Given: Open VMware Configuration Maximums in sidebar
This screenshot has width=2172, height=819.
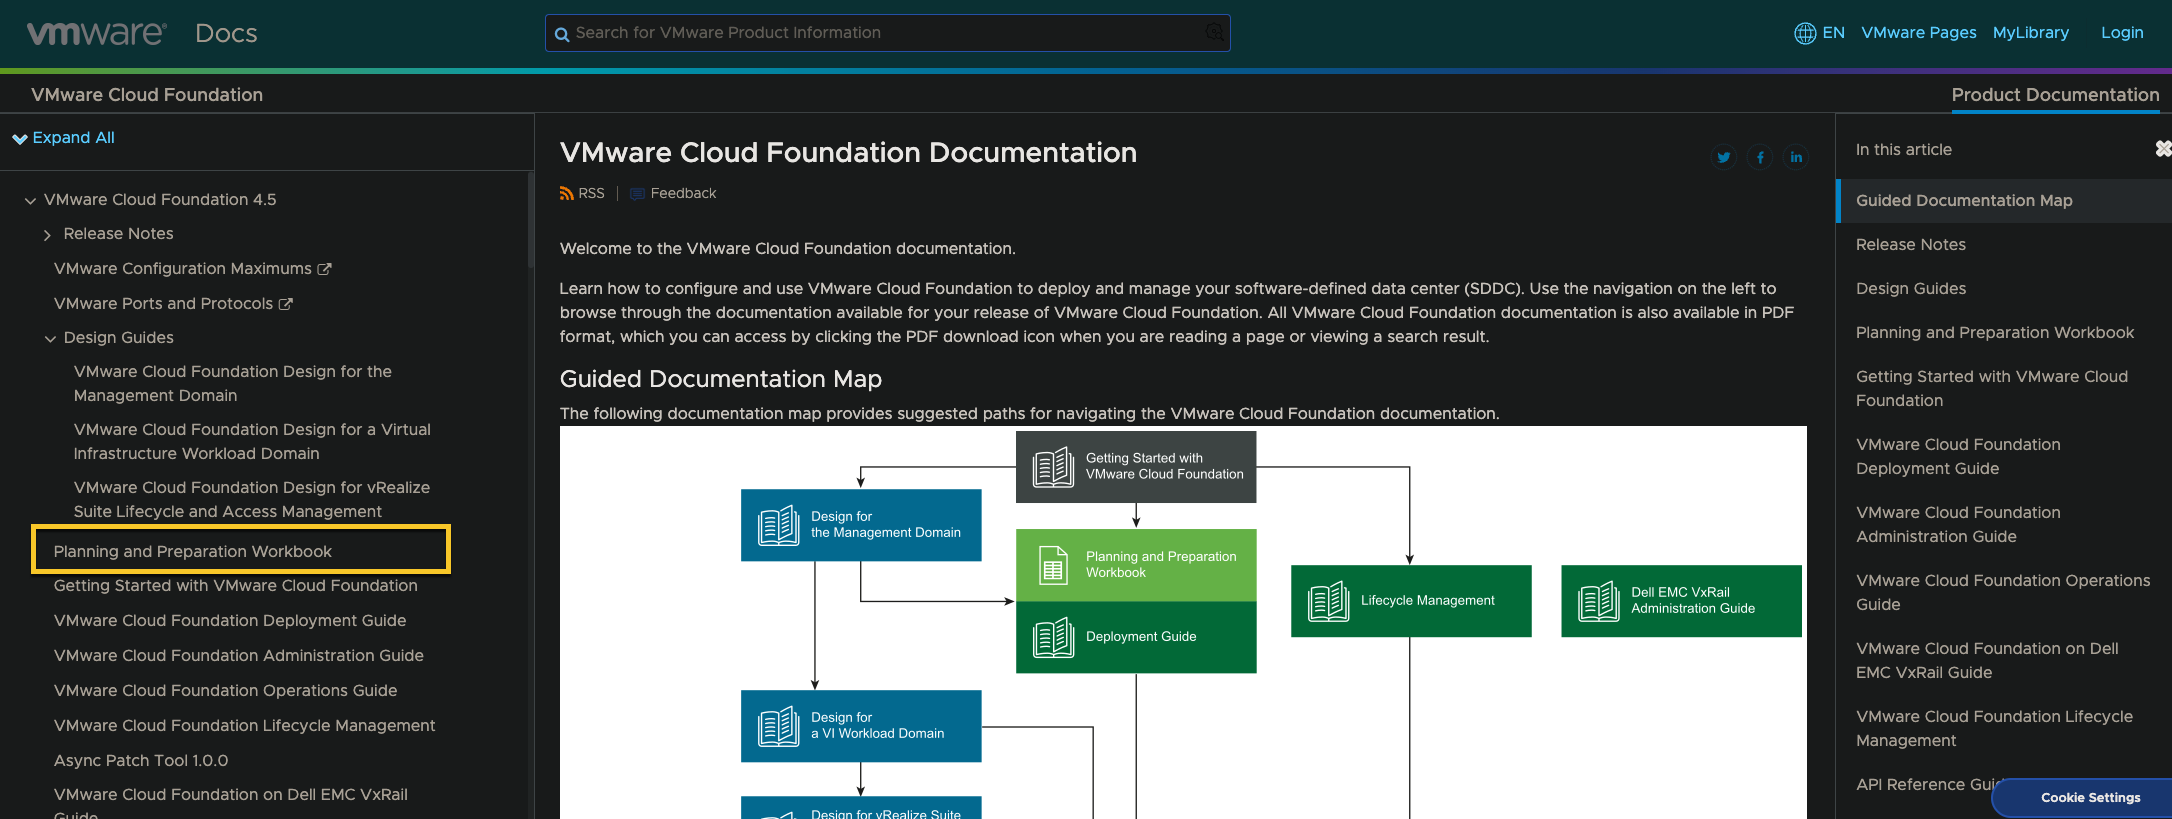Looking at the screenshot, I should pyautogui.click(x=183, y=269).
